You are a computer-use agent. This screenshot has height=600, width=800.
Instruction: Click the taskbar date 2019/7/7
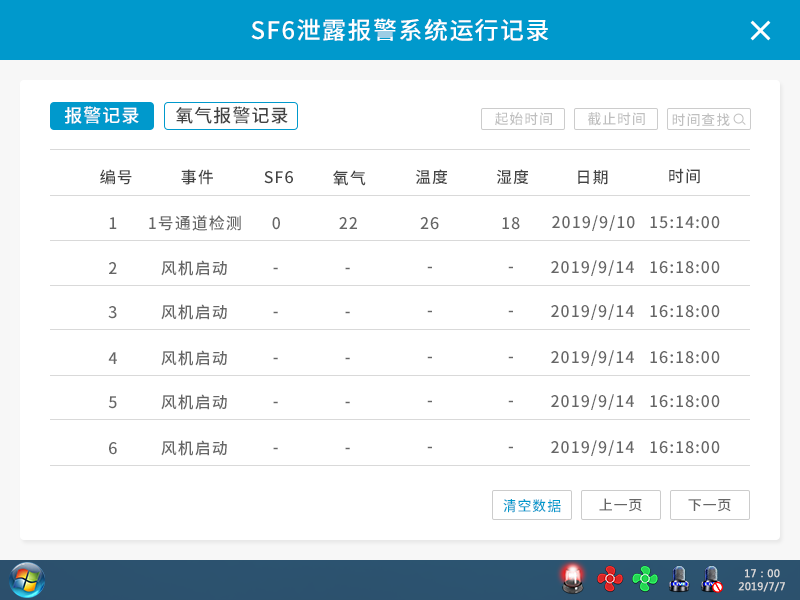click(762, 586)
